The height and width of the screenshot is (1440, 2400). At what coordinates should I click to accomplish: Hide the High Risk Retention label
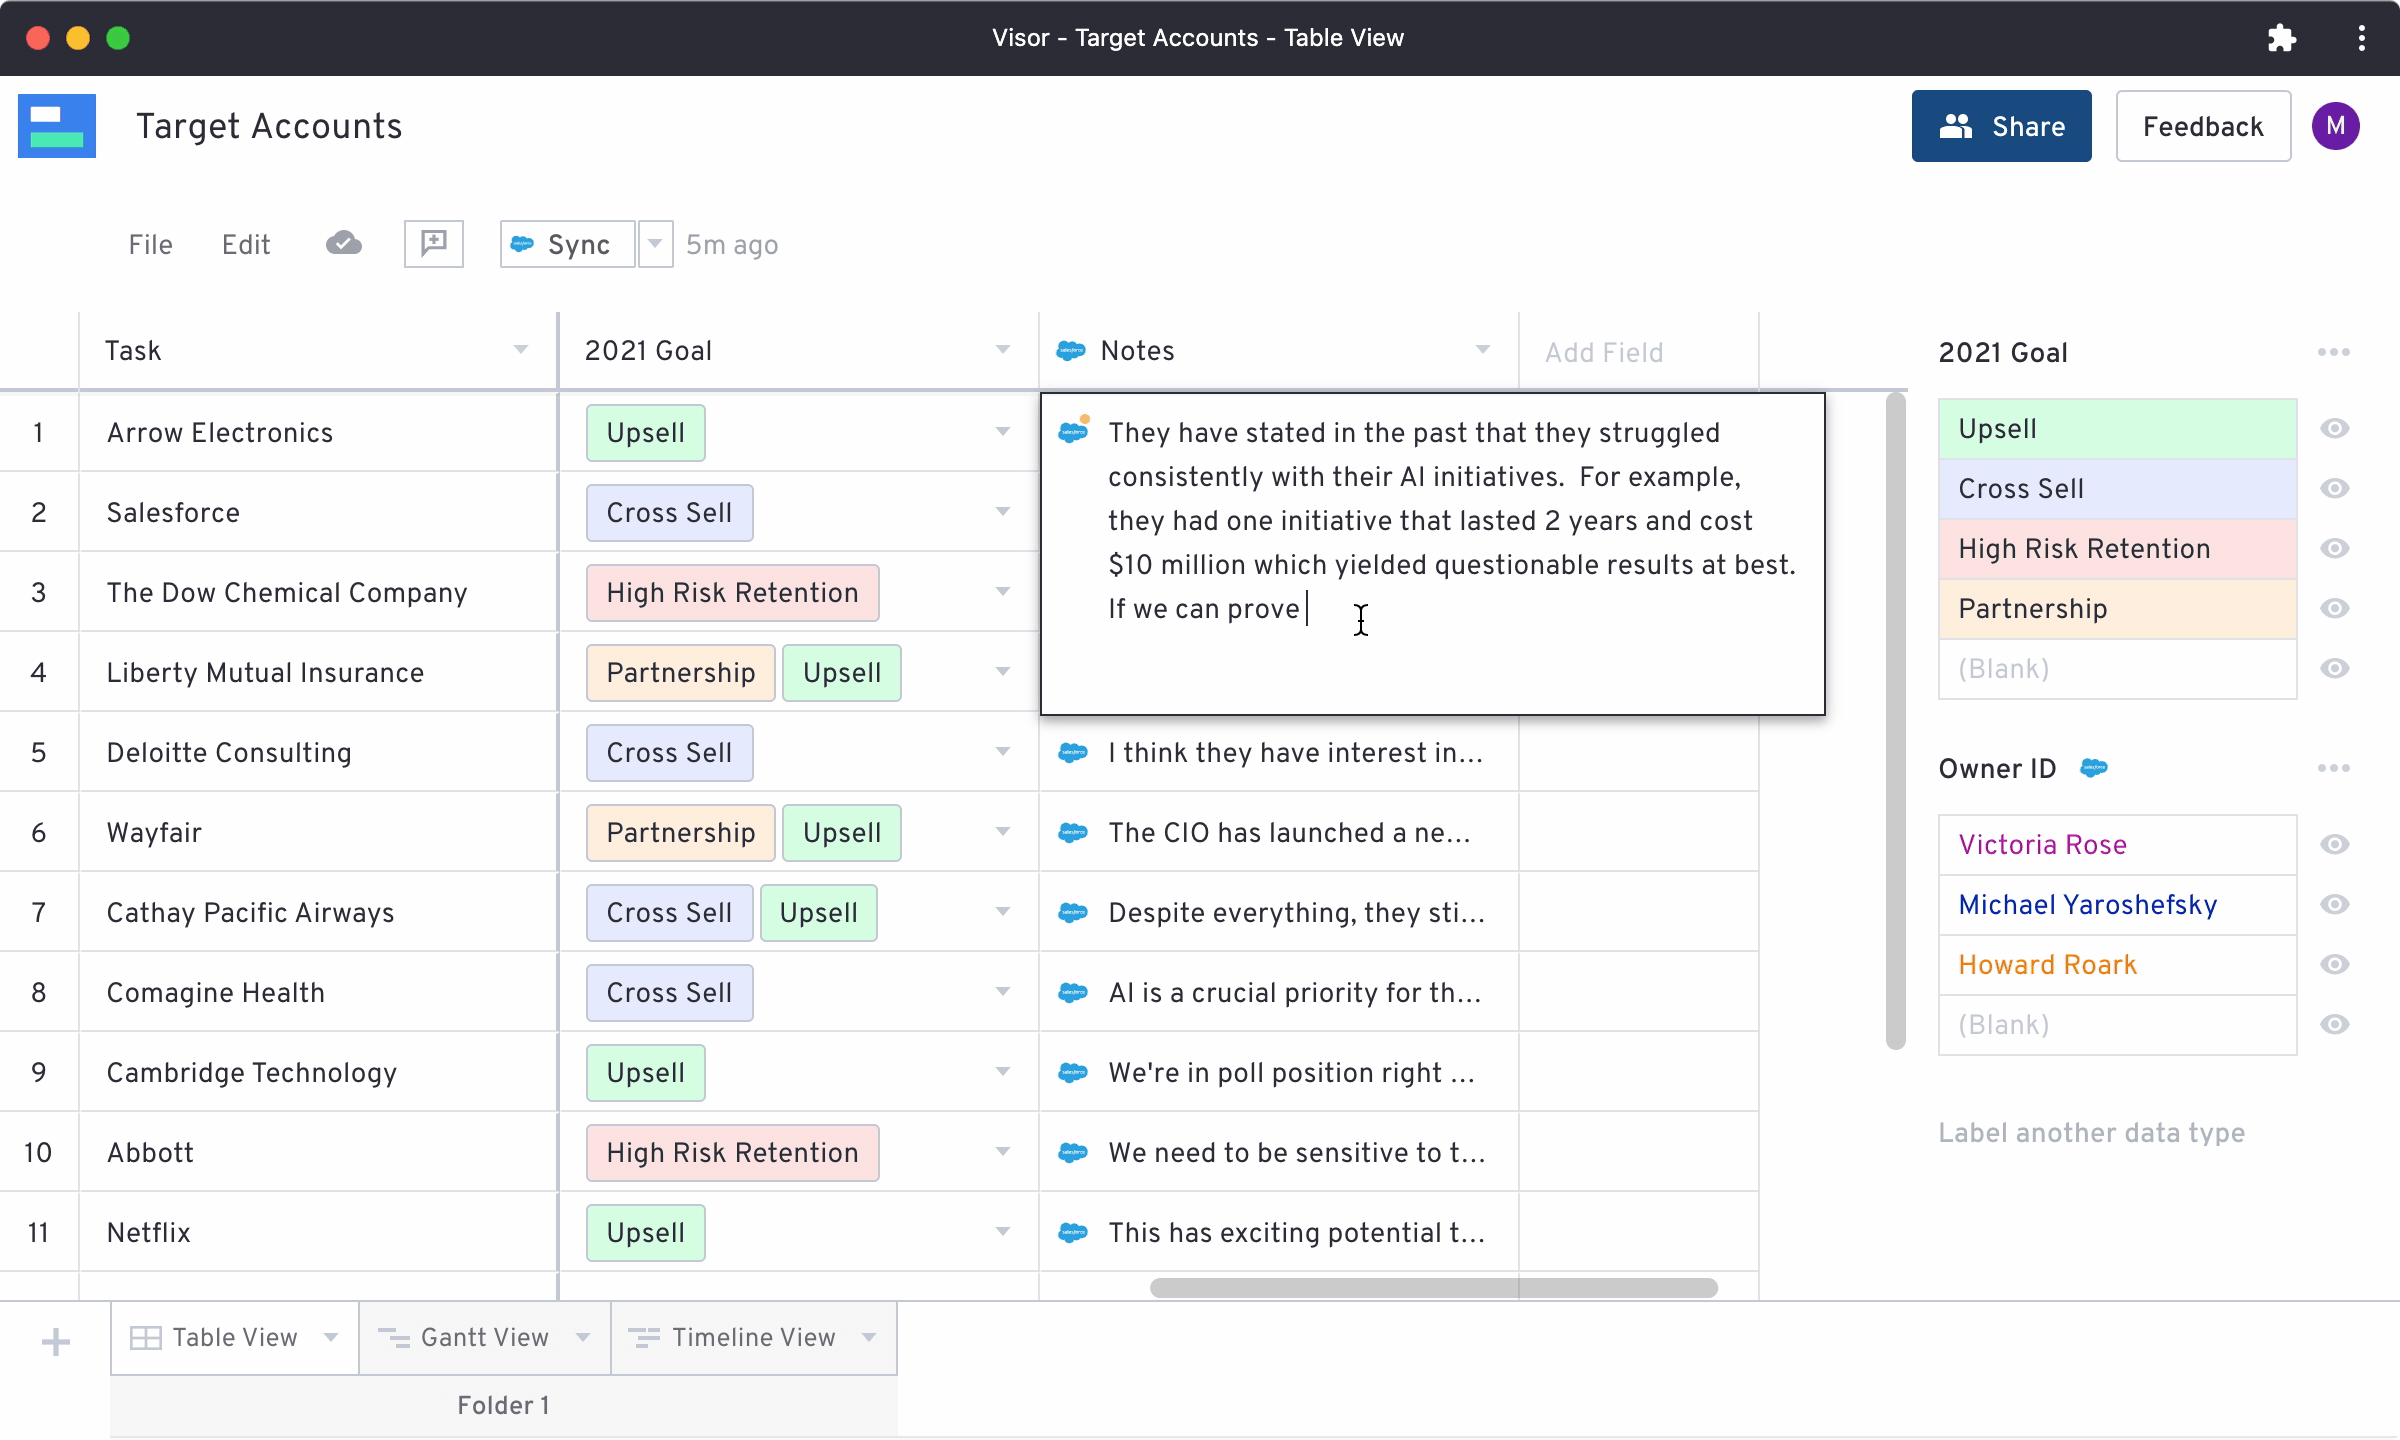tap(2334, 548)
